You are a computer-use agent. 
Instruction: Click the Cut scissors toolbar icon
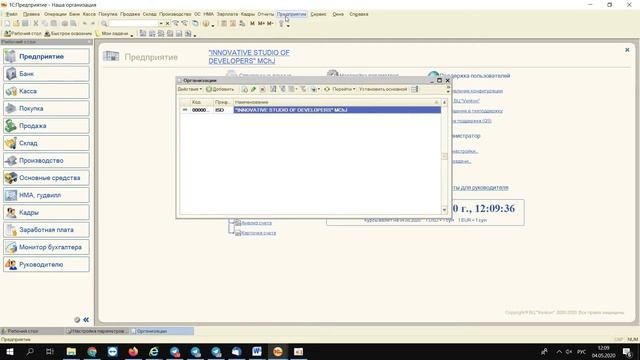(x=36, y=24)
